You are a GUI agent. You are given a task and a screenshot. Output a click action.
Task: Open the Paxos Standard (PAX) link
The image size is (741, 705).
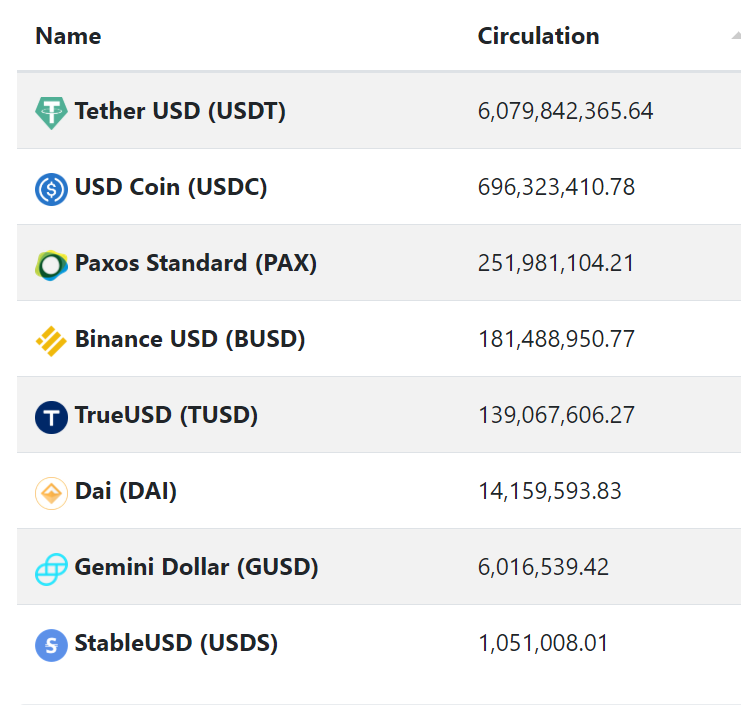click(x=195, y=263)
